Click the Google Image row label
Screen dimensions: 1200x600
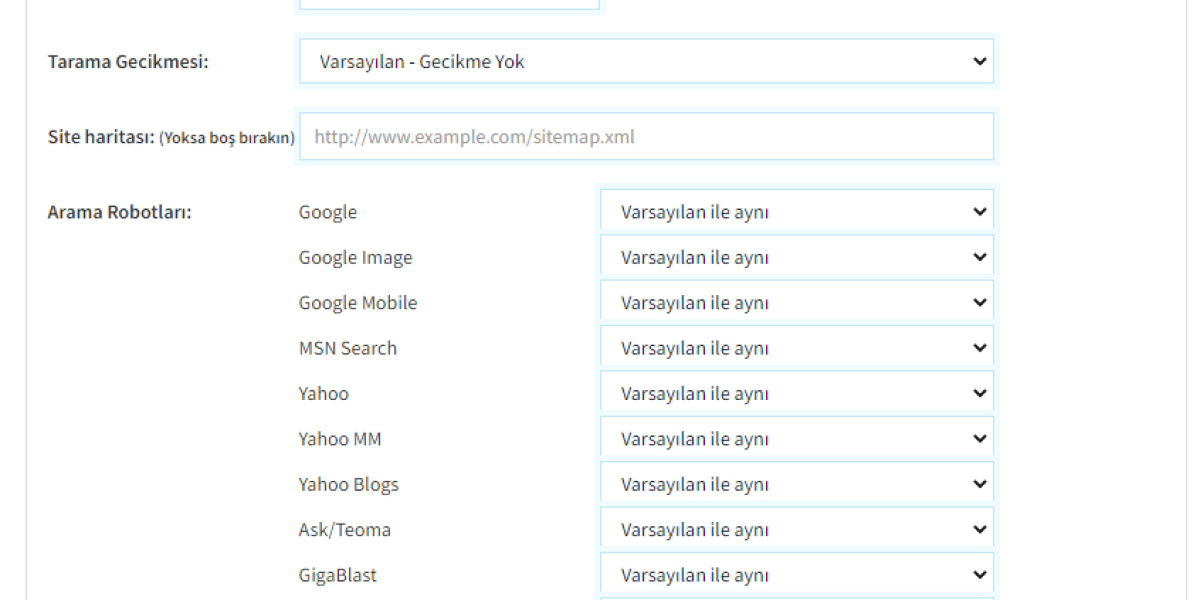pyautogui.click(x=355, y=258)
